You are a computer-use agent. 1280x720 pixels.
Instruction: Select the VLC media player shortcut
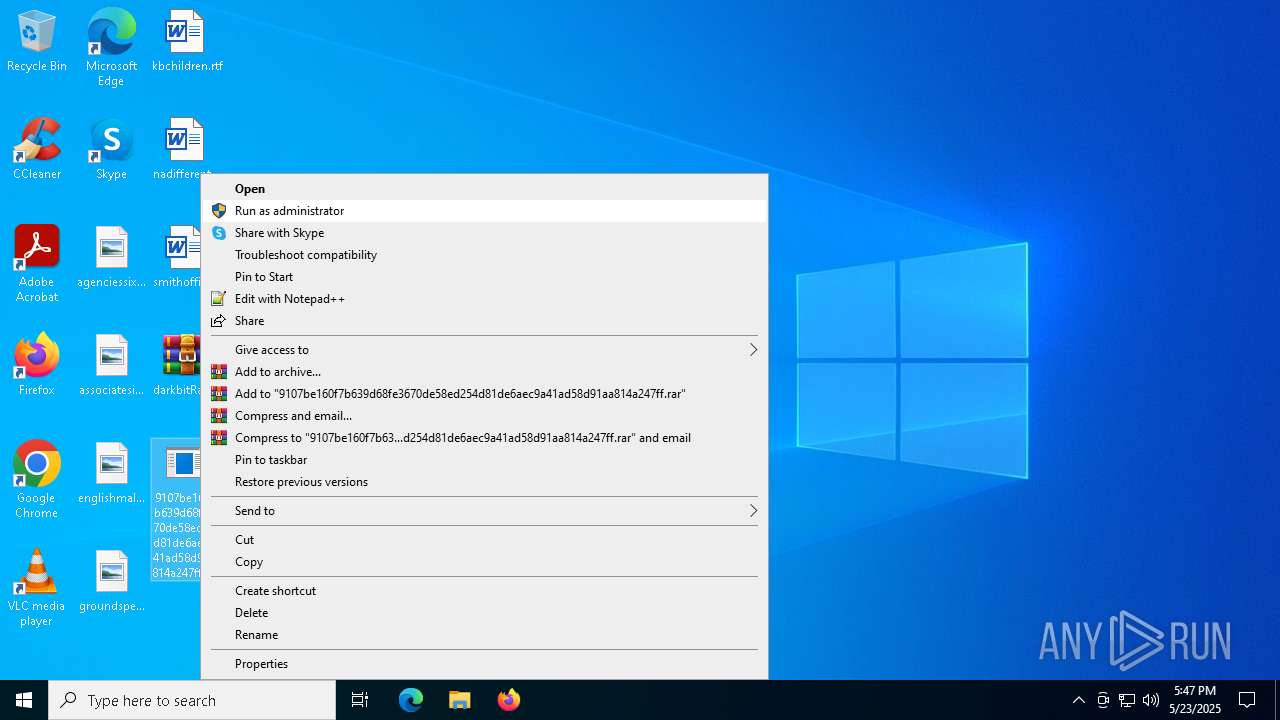click(x=37, y=588)
